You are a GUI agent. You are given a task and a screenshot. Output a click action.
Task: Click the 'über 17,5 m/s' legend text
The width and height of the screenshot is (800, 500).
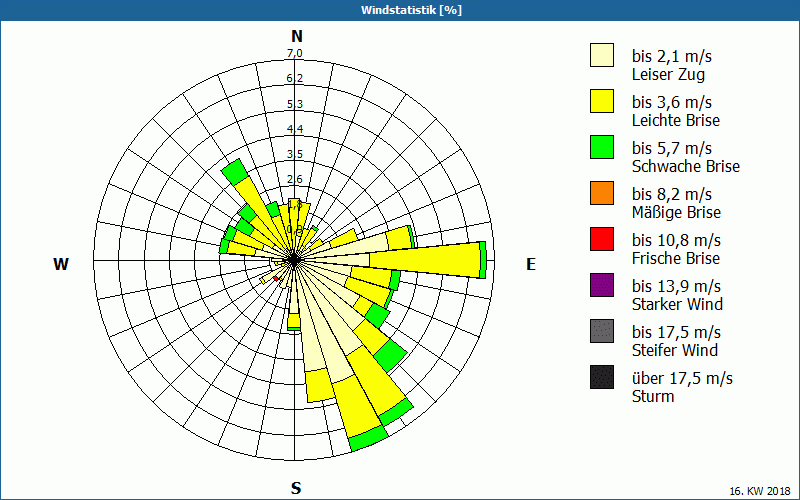682,379
